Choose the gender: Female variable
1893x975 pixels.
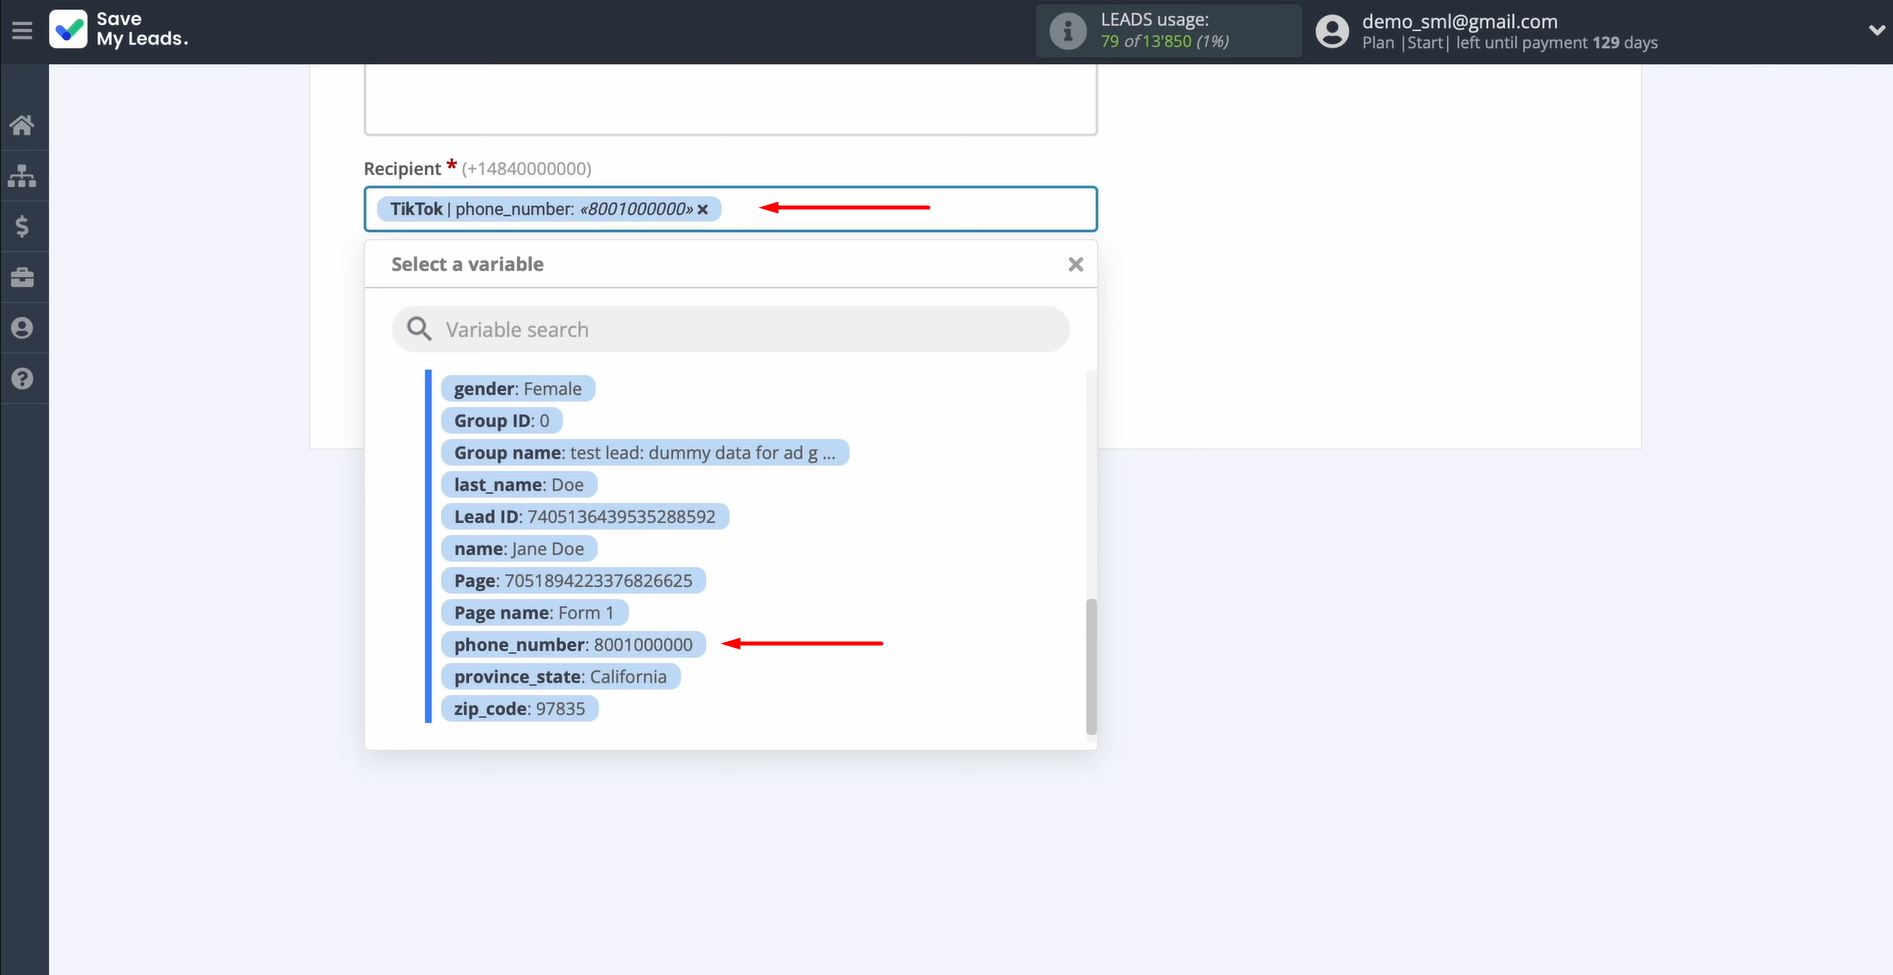pyautogui.click(x=517, y=389)
